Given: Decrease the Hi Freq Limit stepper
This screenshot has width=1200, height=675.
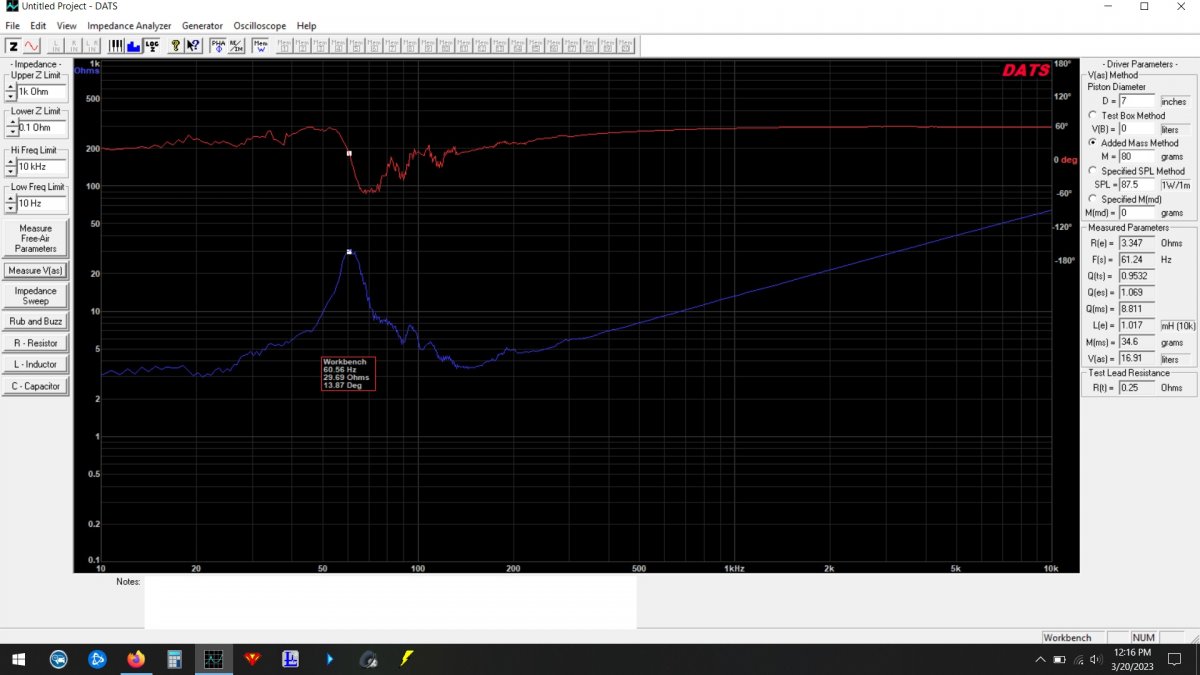Looking at the screenshot, I should tap(11, 171).
